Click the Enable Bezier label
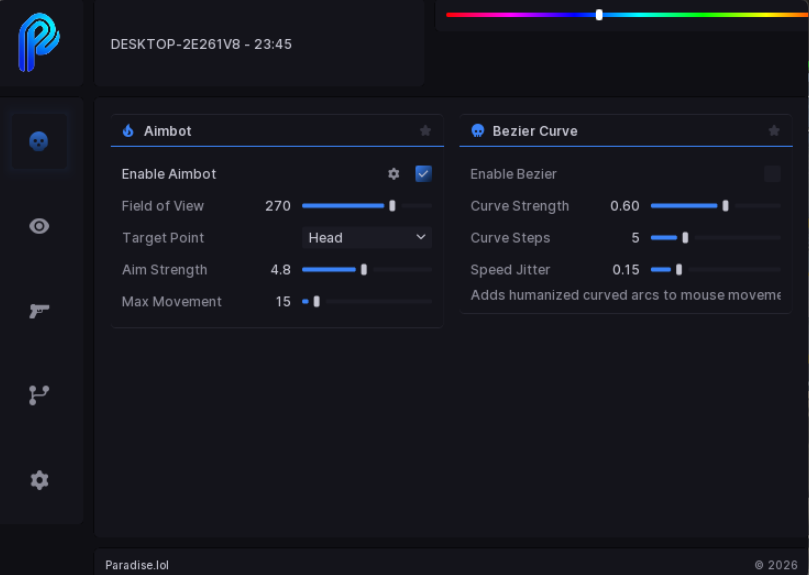Image resolution: width=809 pixels, height=575 pixels. (513, 174)
